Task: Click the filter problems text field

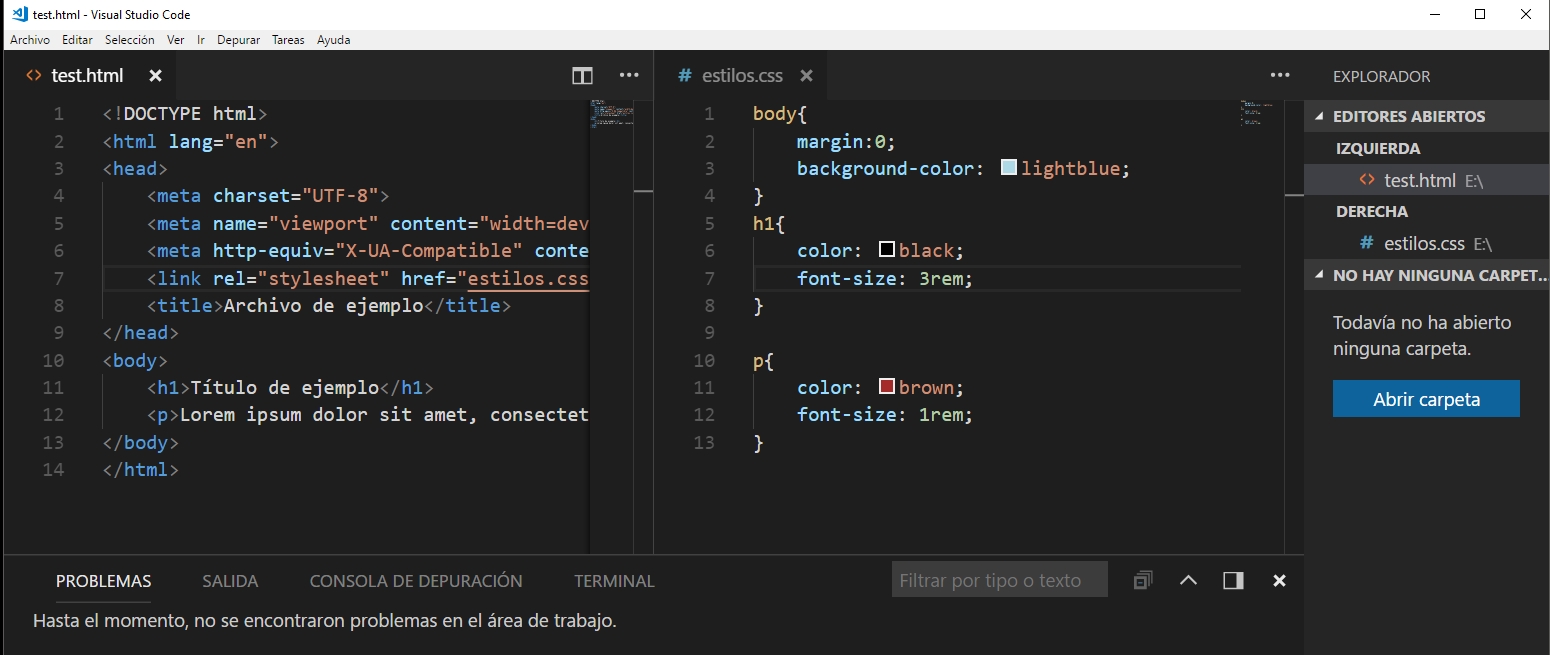Action: [998, 580]
